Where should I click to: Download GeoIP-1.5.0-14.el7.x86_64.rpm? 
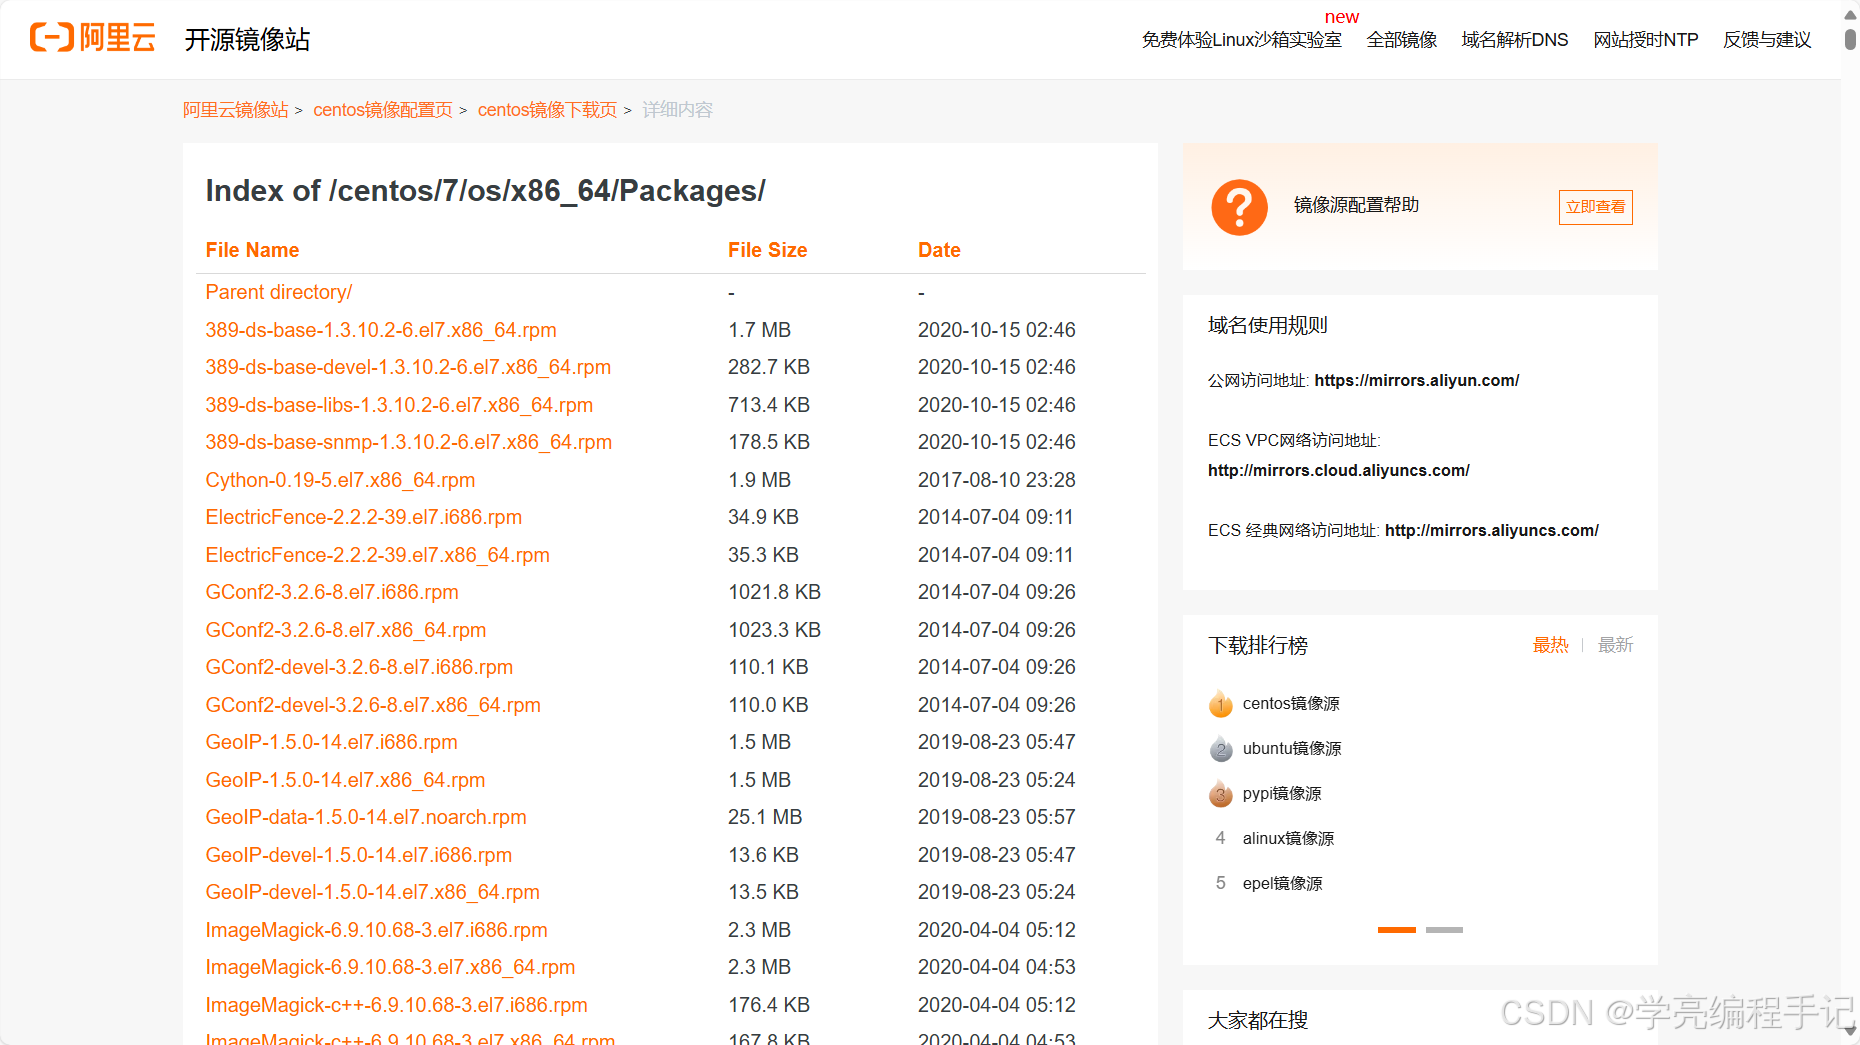[345, 780]
